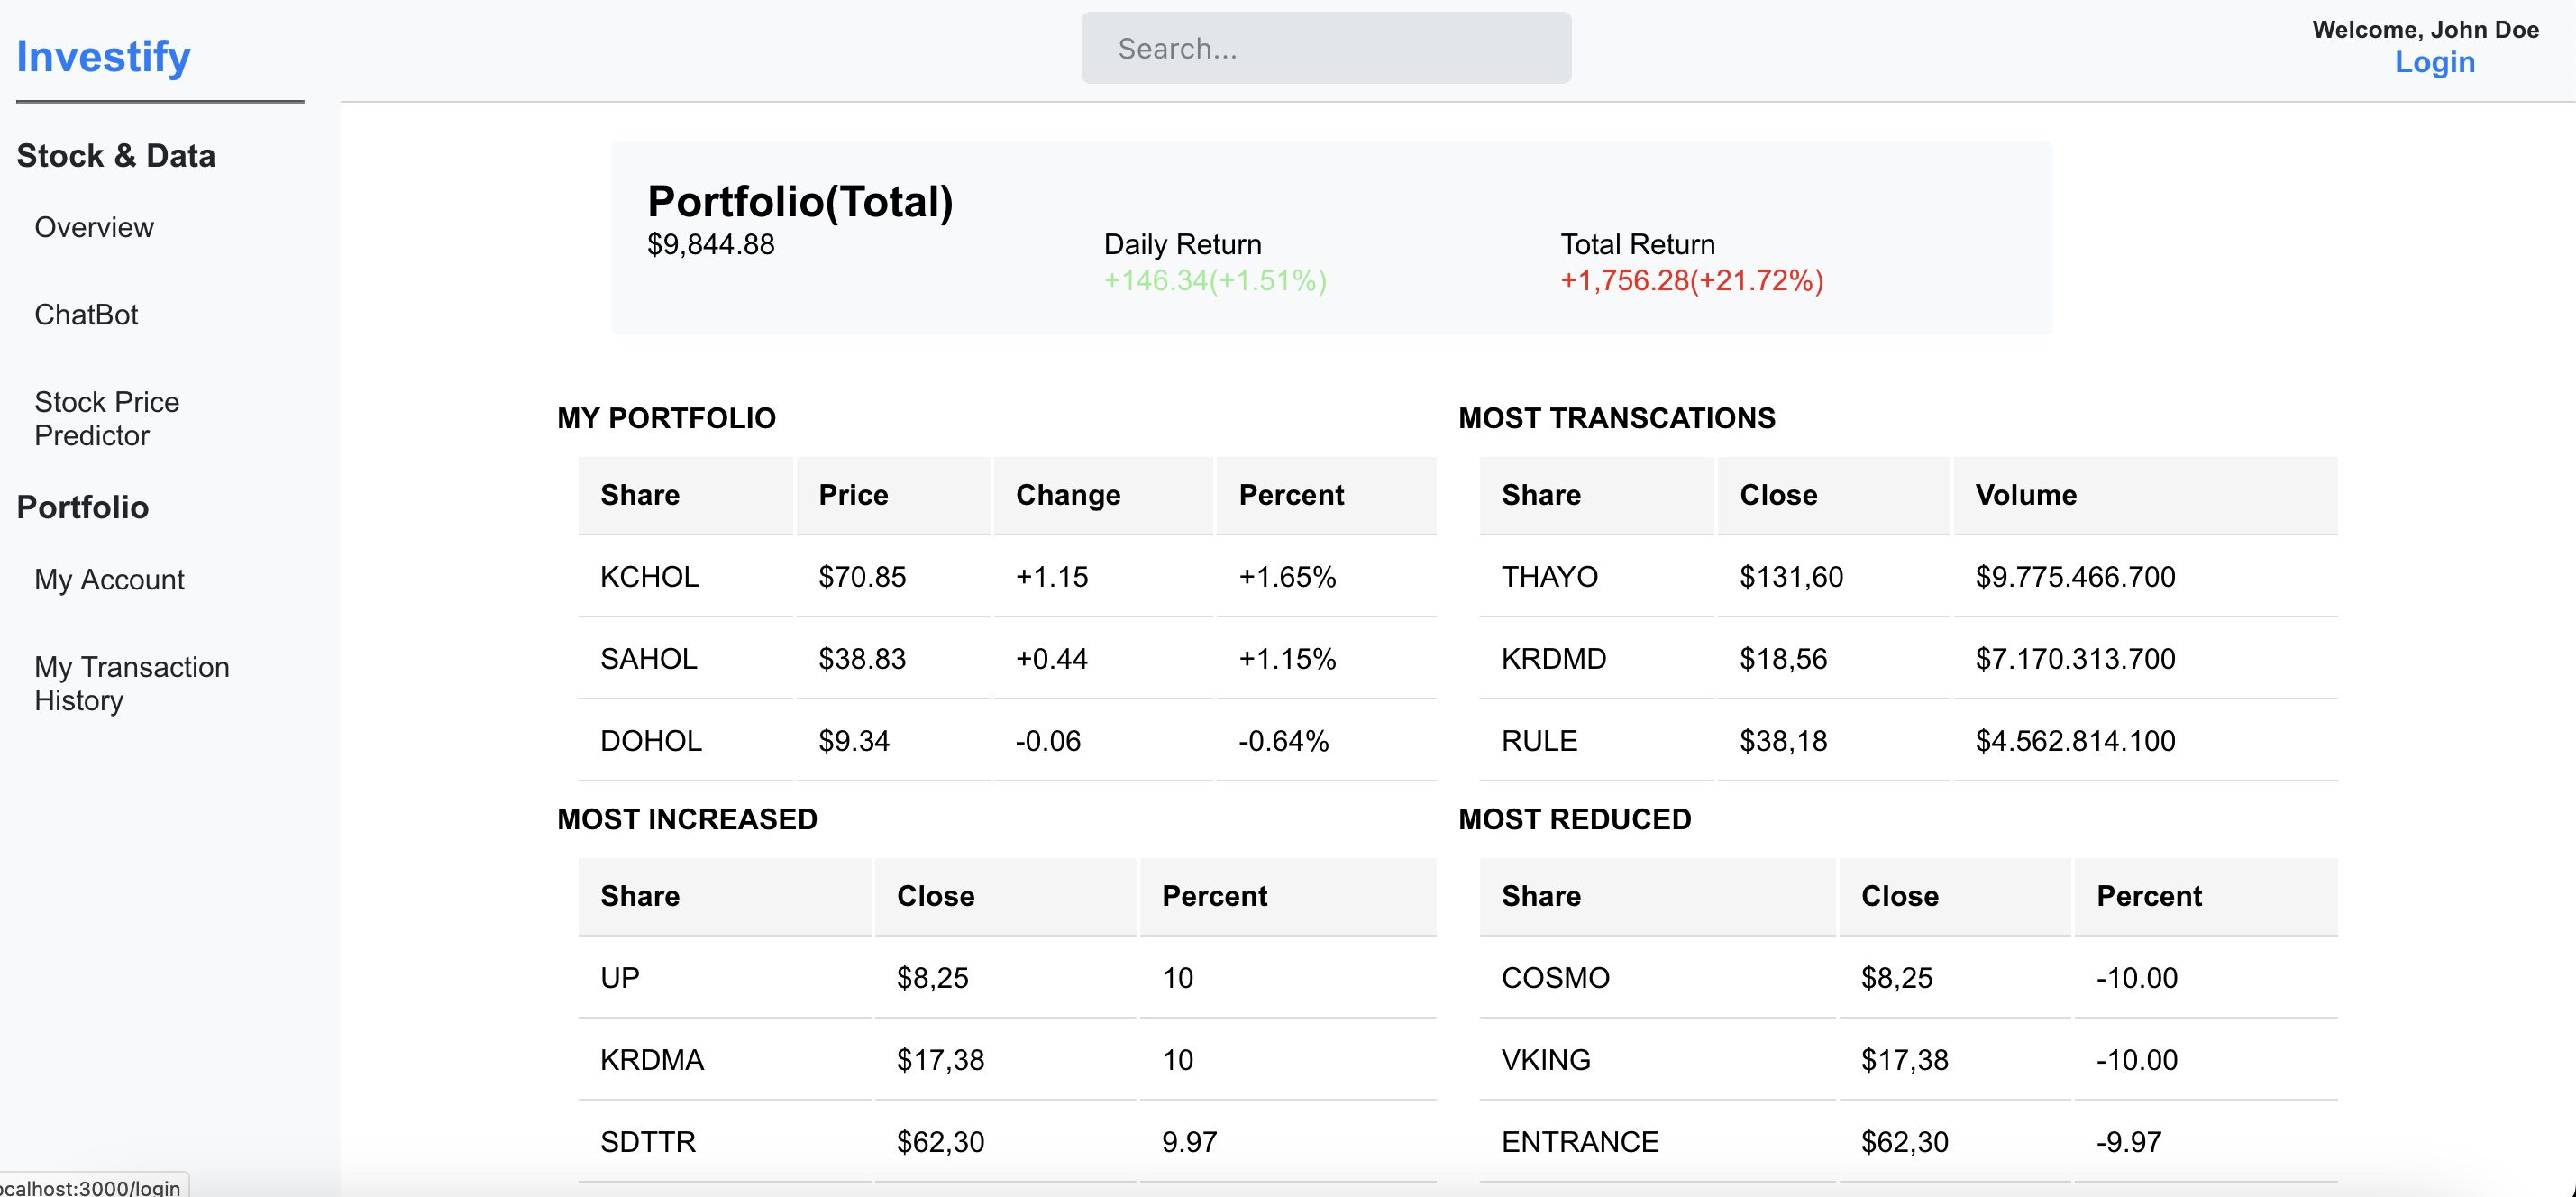Click the Investify logo

click(103, 56)
